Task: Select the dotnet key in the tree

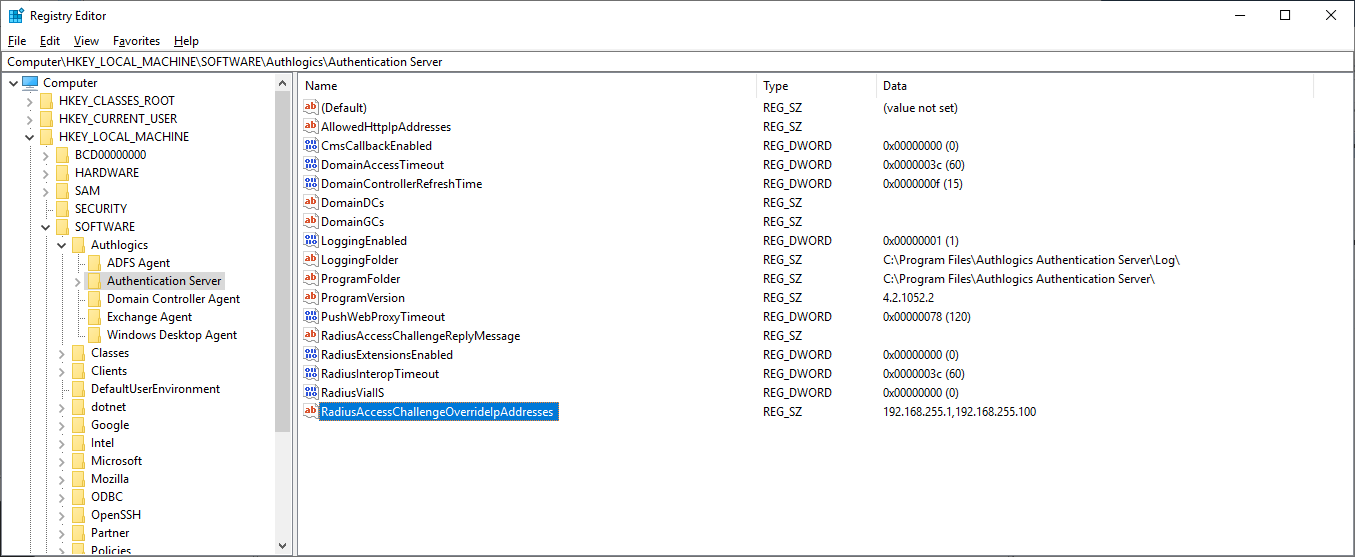Action: [108, 407]
